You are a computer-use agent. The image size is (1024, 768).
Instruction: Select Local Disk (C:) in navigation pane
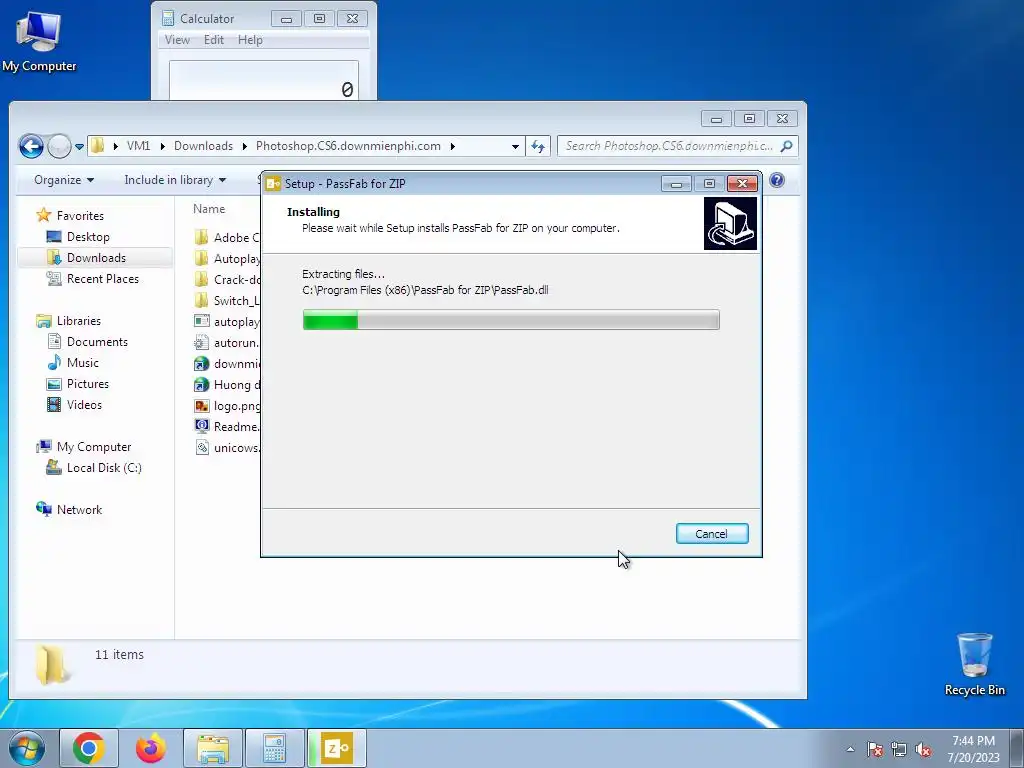(x=104, y=468)
